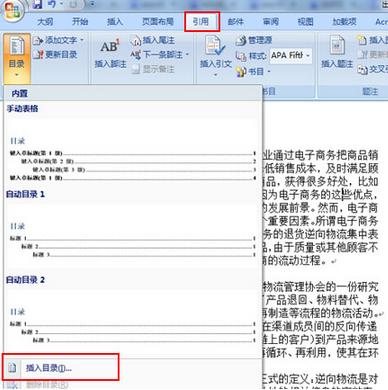Image resolution: width=388 pixels, height=390 pixels.
Task: Switch to the 大纲 tab
Action: click(x=45, y=22)
